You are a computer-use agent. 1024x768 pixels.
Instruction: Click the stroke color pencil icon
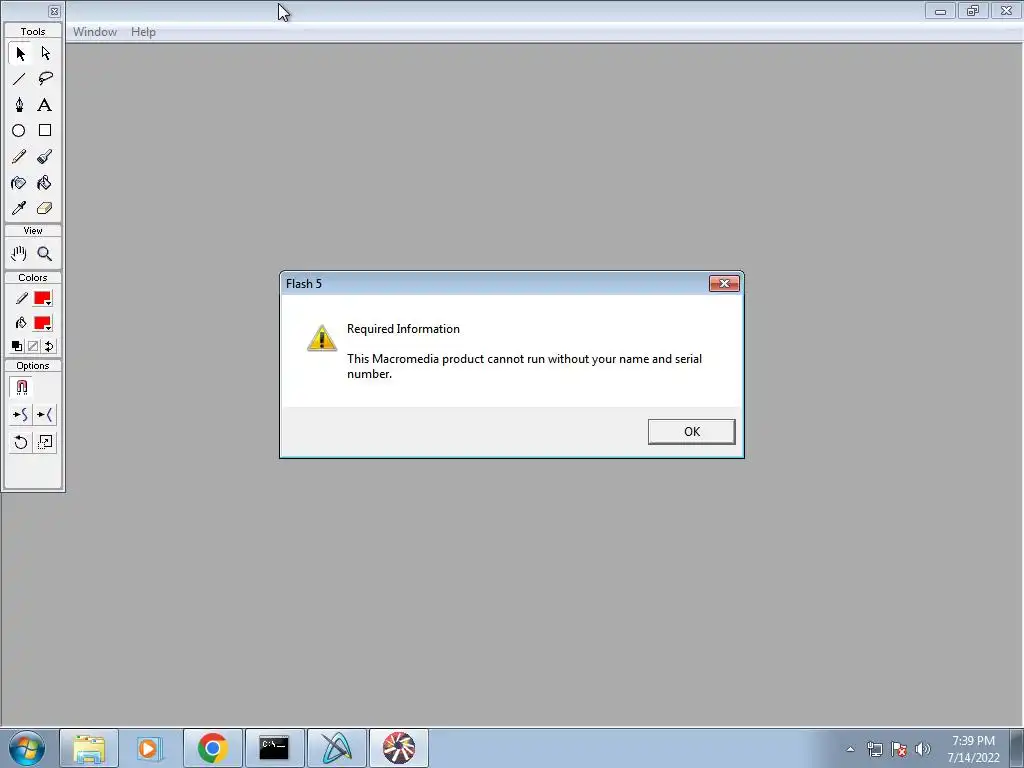click(x=22, y=298)
